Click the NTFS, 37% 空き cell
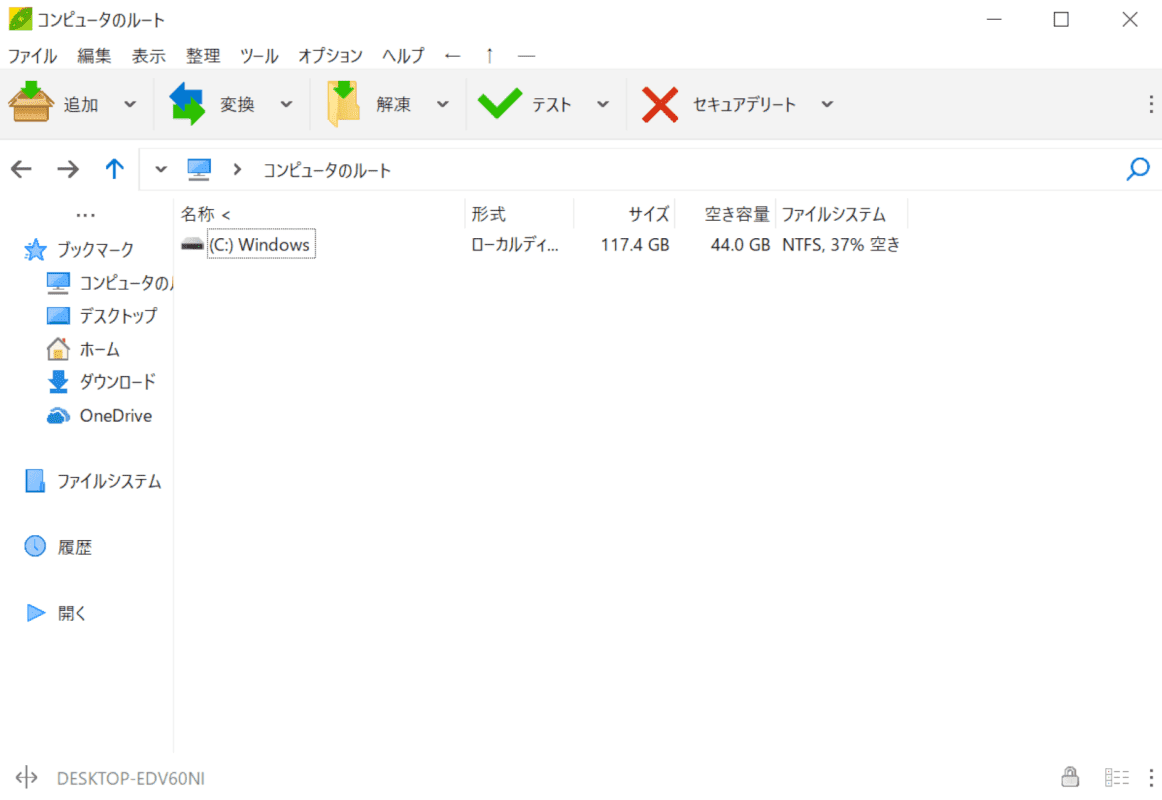Image resolution: width=1162 pixels, height=800 pixels. tap(841, 244)
